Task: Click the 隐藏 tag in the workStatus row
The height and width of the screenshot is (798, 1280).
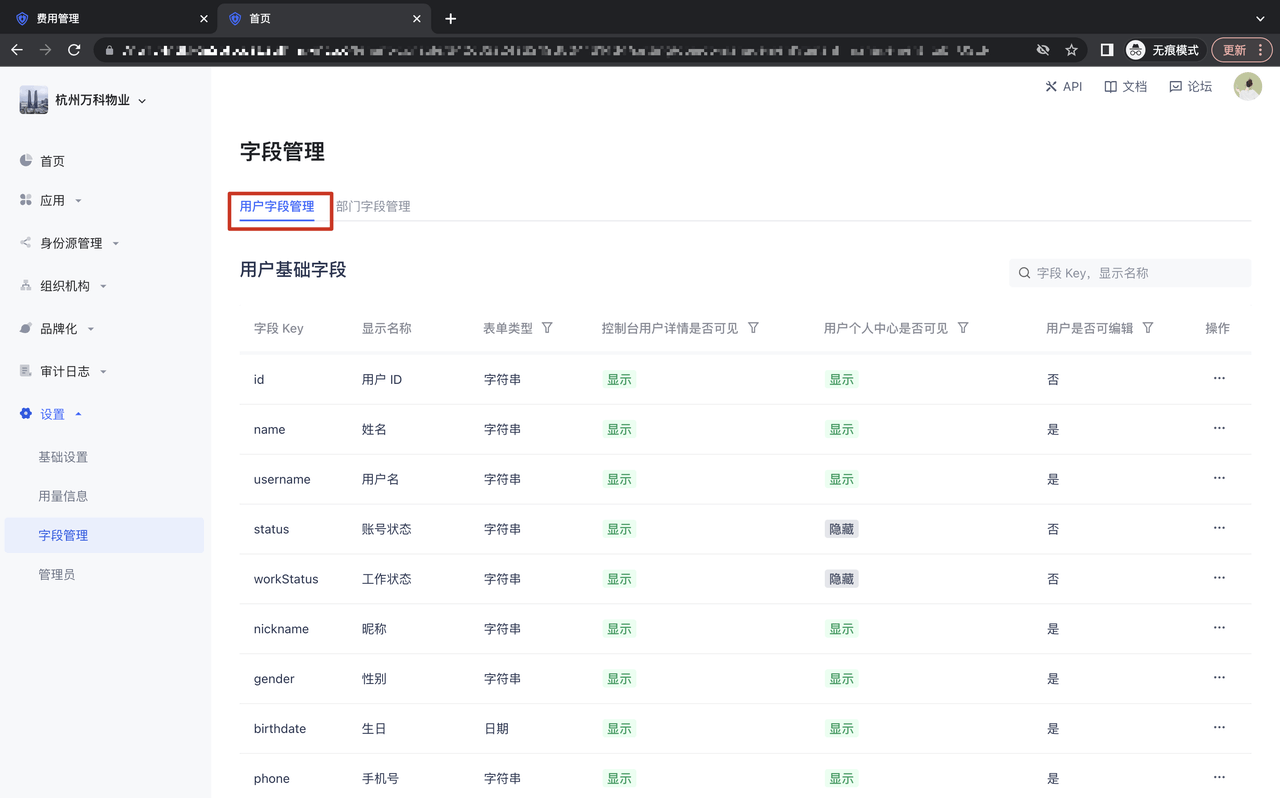Action: [841, 579]
